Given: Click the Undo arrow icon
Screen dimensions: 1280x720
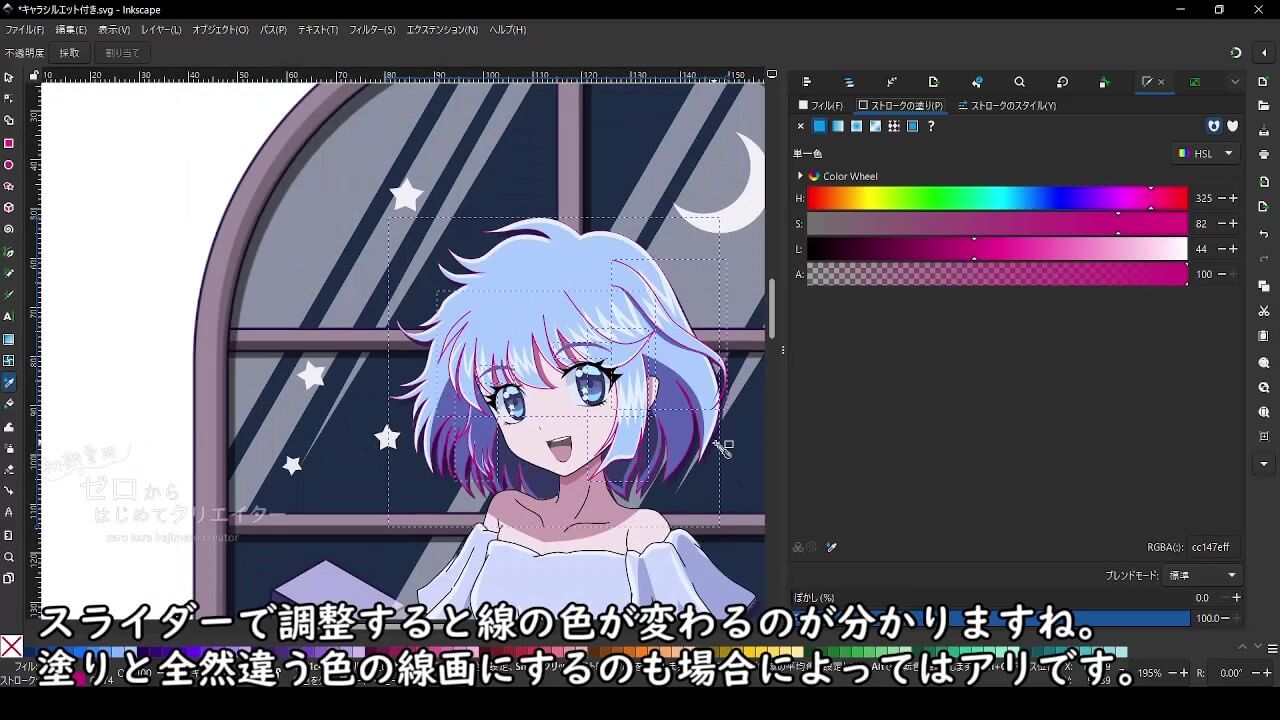Looking at the screenshot, I should click(1264, 234).
